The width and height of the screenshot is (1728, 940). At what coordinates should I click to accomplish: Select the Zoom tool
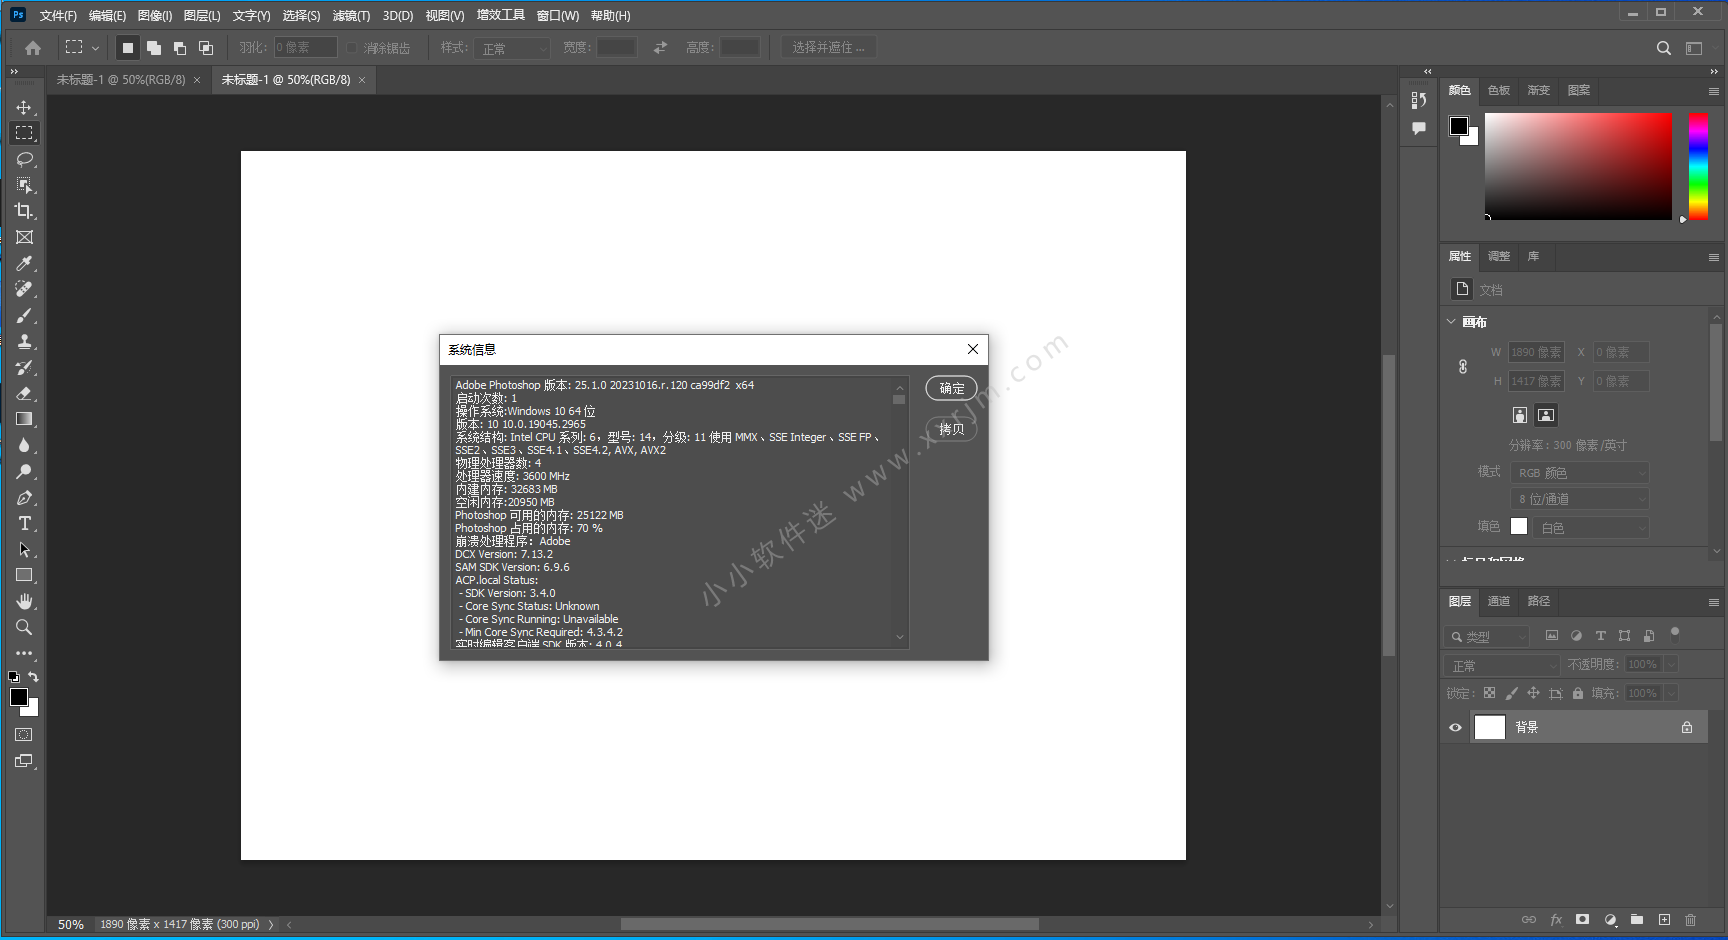click(24, 627)
